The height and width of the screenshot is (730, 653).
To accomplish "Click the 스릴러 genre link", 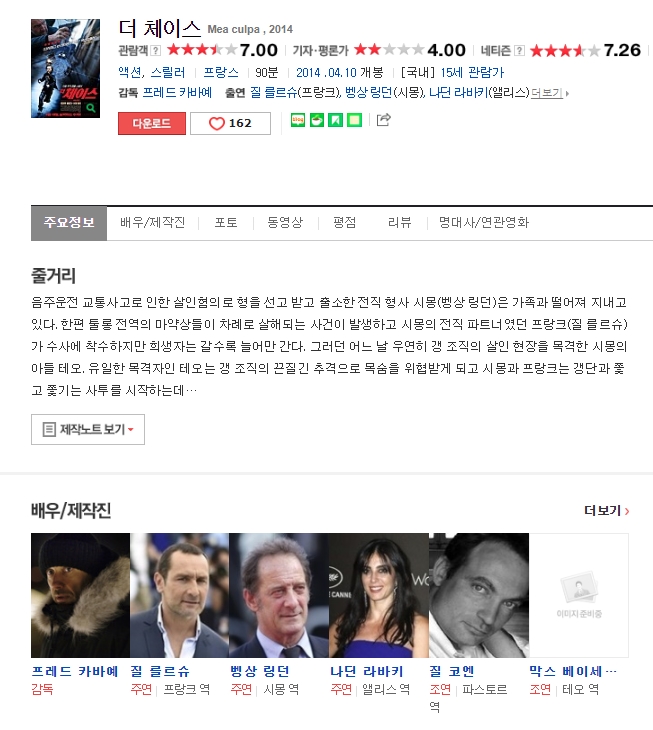I will pyautogui.click(x=168, y=73).
